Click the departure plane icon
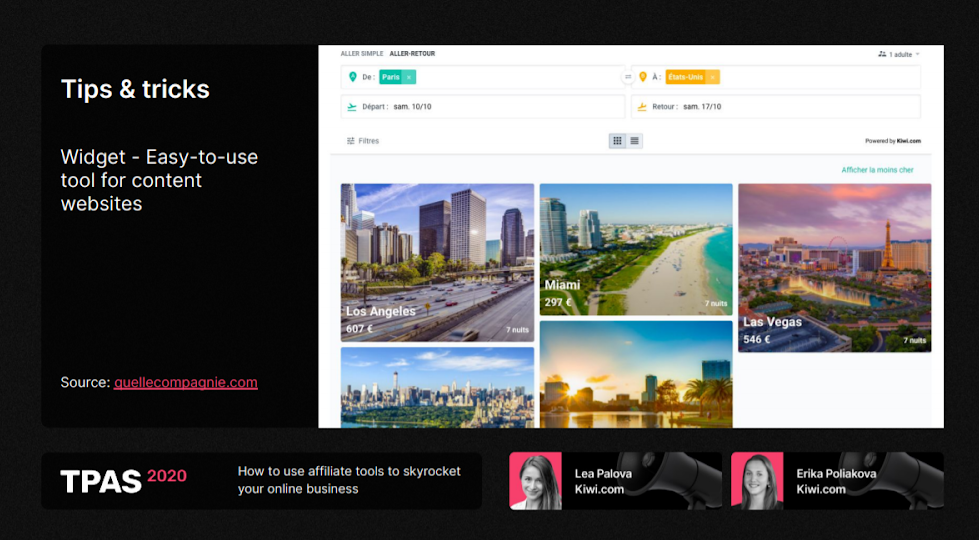 [x=352, y=107]
